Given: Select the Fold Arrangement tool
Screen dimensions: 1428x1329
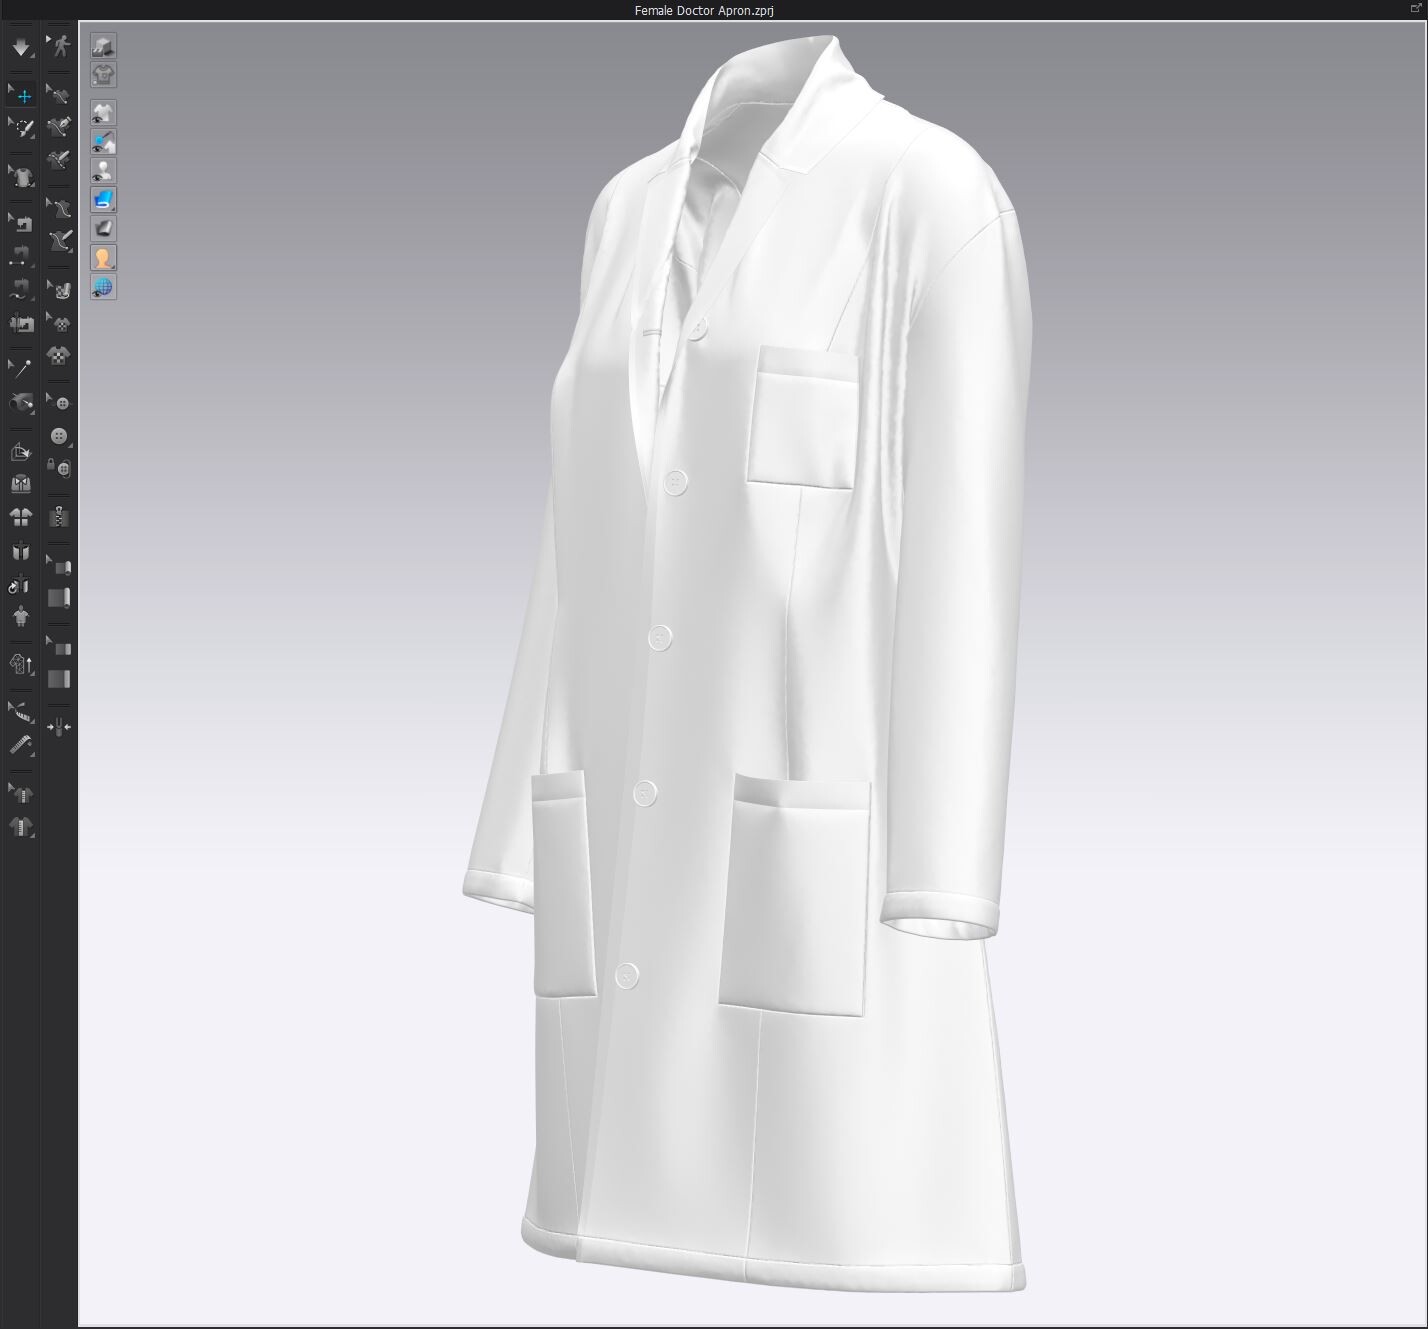Looking at the screenshot, I should coord(21,450).
